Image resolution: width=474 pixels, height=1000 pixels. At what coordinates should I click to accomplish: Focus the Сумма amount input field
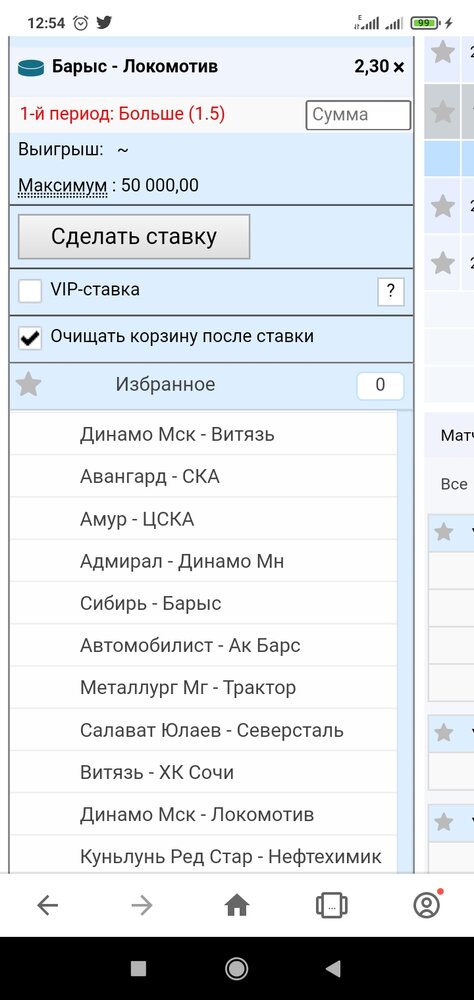(358, 115)
